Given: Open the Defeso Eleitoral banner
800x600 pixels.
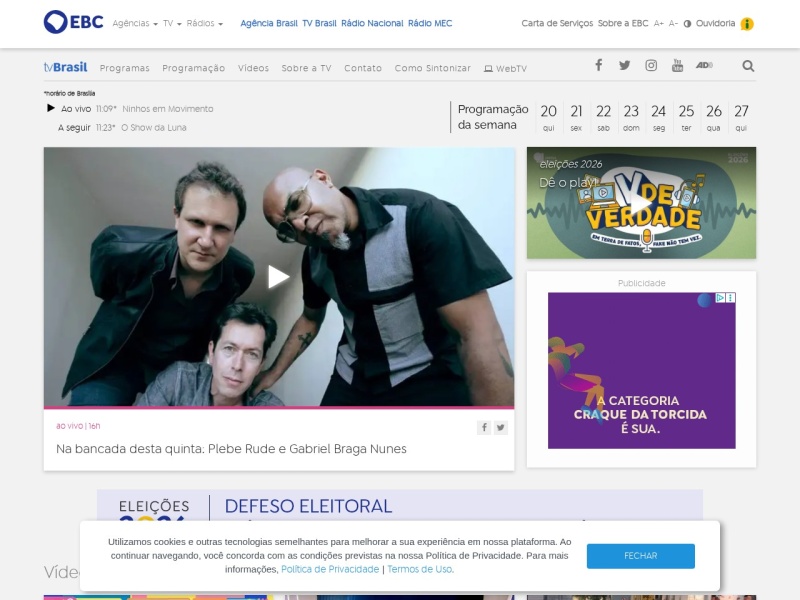Looking at the screenshot, I should click(x=399, y=506).
